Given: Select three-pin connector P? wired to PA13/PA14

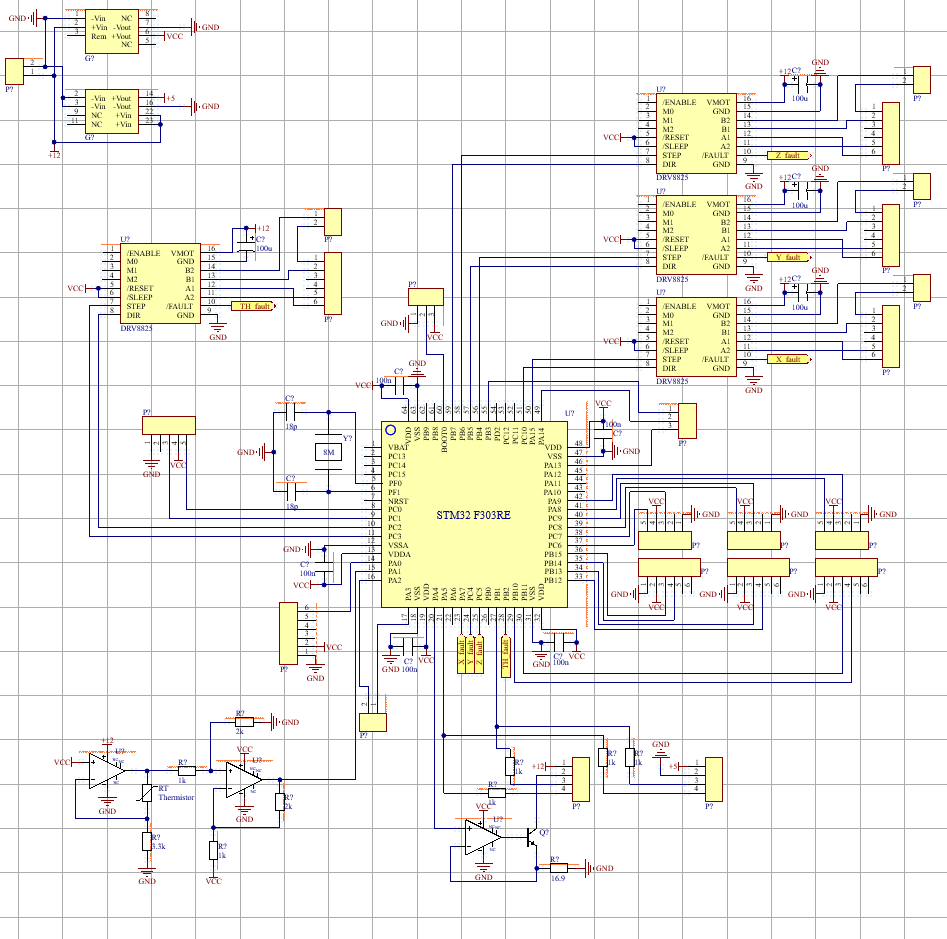Looking at the screenshot, I should pyautogui.click(x=687, y=420).
